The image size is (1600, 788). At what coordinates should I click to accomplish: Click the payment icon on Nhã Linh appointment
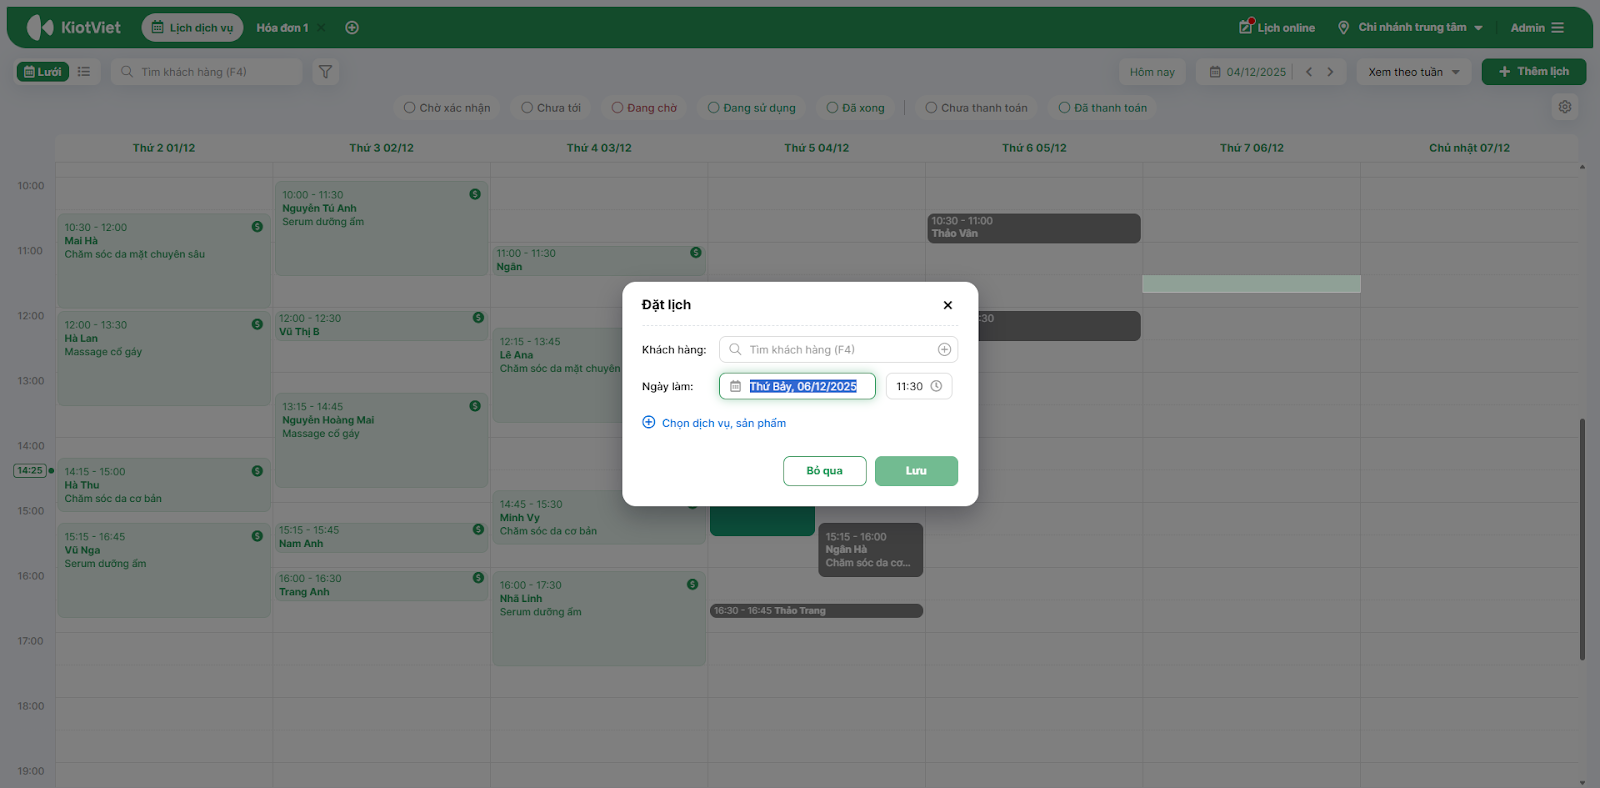click(692, 584)
